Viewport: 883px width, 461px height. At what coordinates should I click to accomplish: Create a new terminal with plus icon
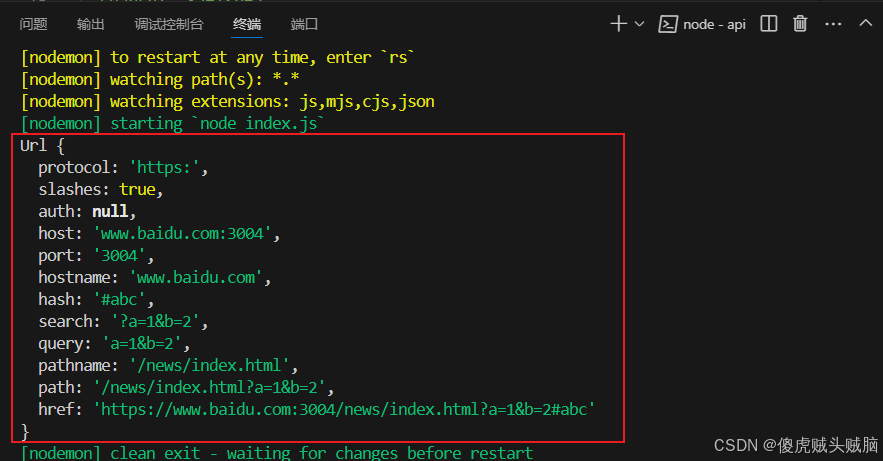pyautogui.click(x=618, y=24)
